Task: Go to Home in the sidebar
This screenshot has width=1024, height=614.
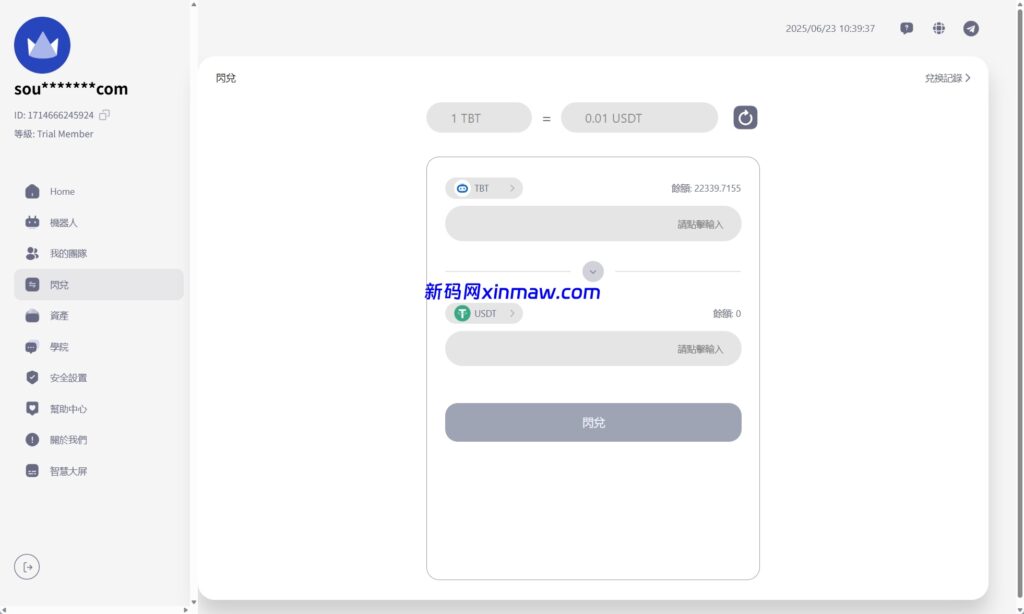Action: coord(62,191)
